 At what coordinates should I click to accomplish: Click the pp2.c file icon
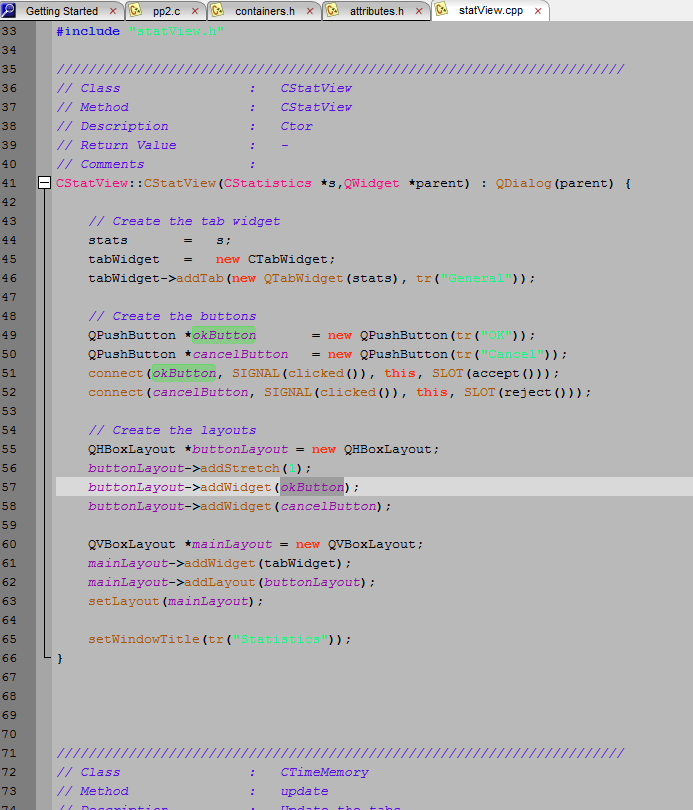[x=135, y=11]
